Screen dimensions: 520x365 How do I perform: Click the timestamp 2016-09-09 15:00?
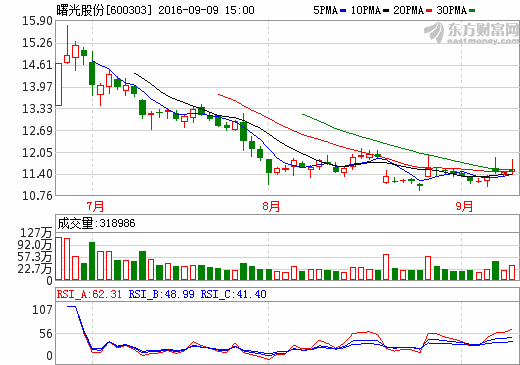[x=206, y=10]
